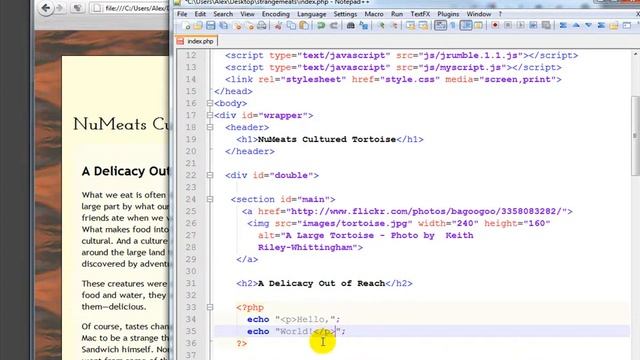This screenshot has width=640, height=360.
Task: Click the Close All documents icon
Action: pyautogui.click(x=249, y=26)
